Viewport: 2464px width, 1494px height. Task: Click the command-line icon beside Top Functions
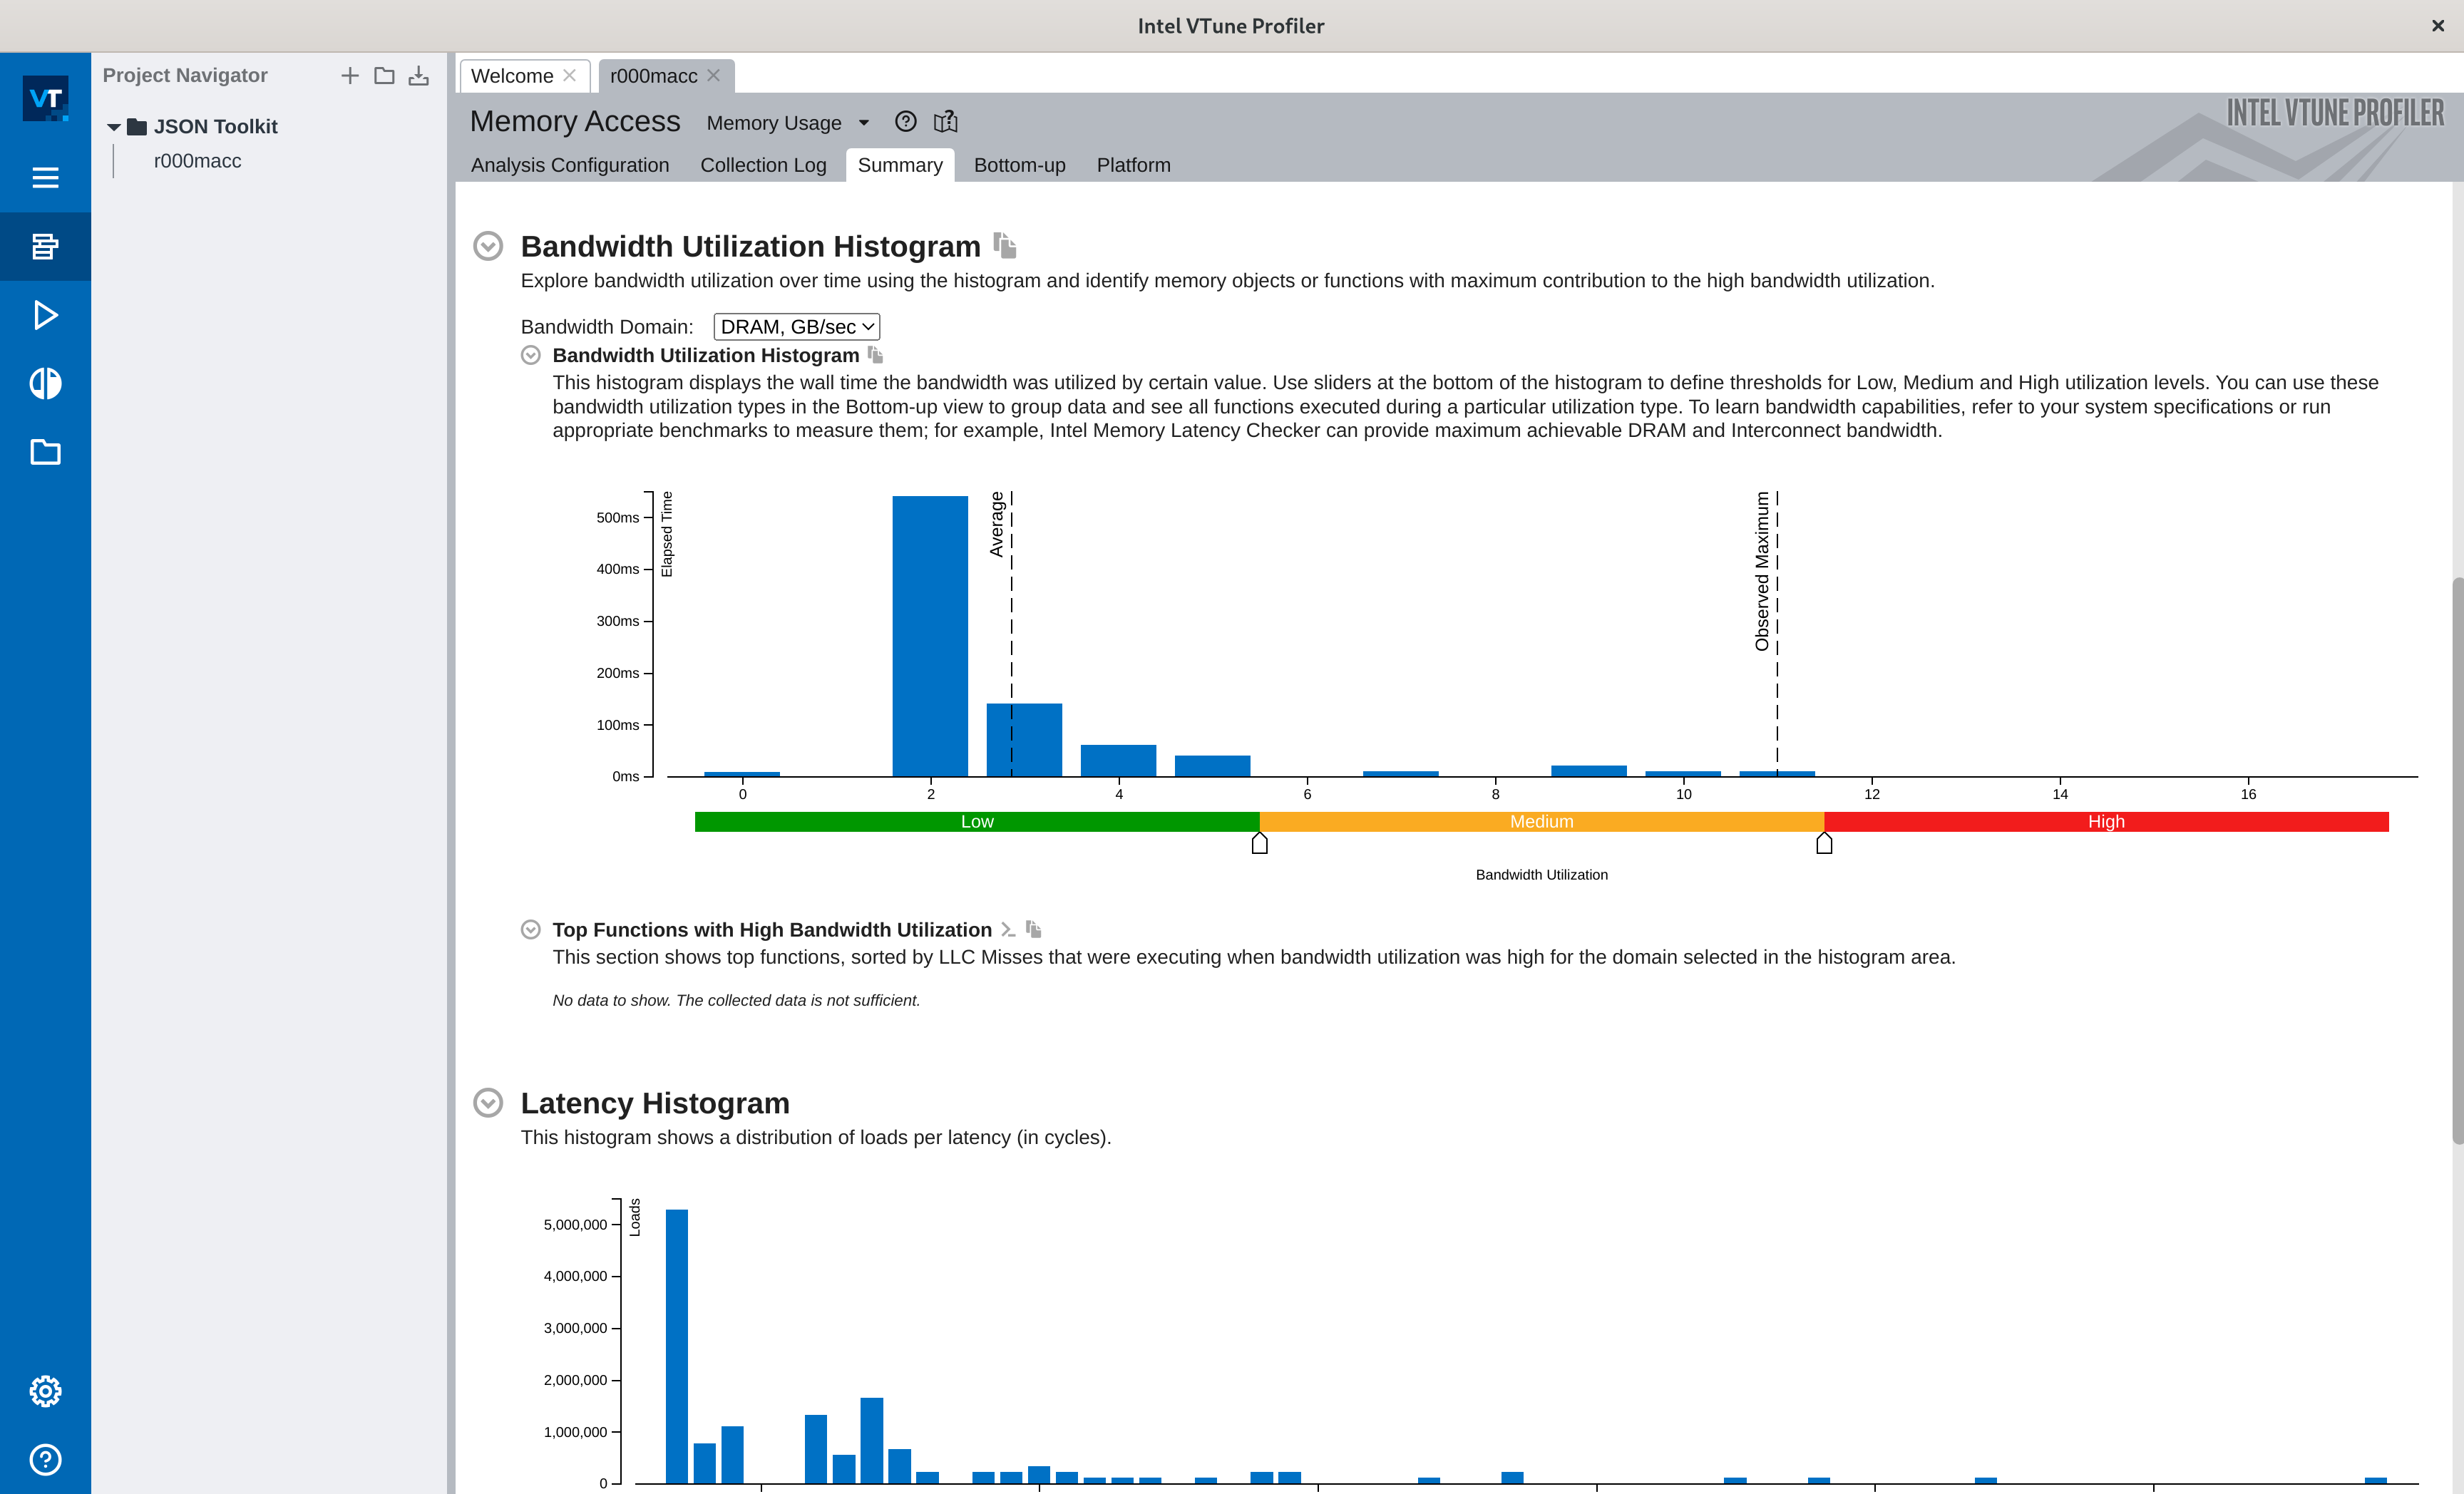click(1008, 930)
